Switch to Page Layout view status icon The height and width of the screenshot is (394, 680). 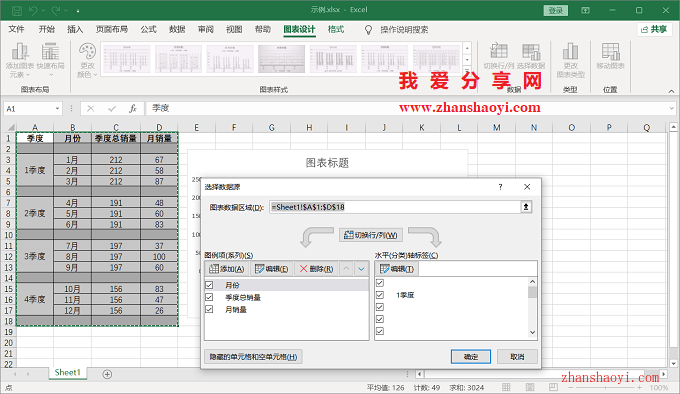click(530, 387)
